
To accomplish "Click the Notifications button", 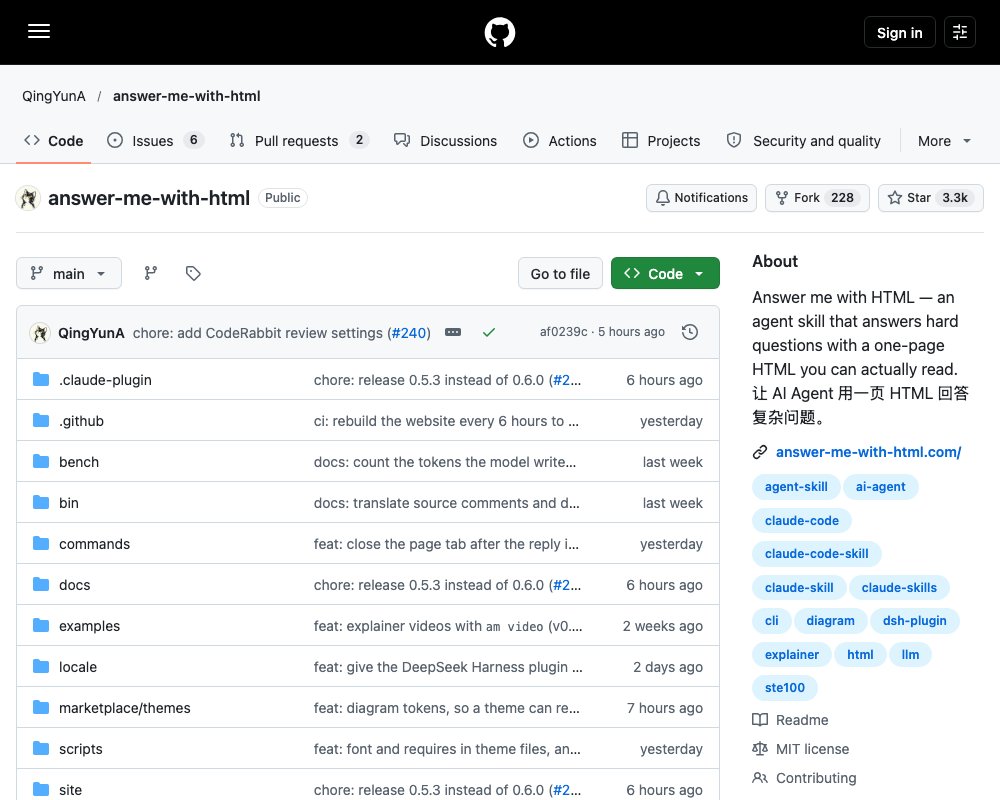I will tap(702, 198).
